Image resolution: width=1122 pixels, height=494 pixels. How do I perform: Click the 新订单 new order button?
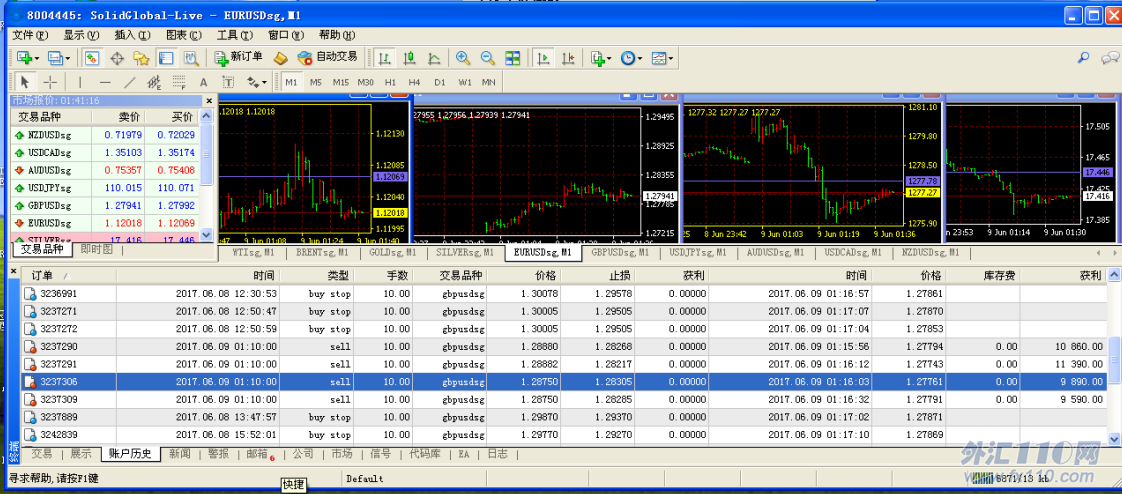point(238,58)
